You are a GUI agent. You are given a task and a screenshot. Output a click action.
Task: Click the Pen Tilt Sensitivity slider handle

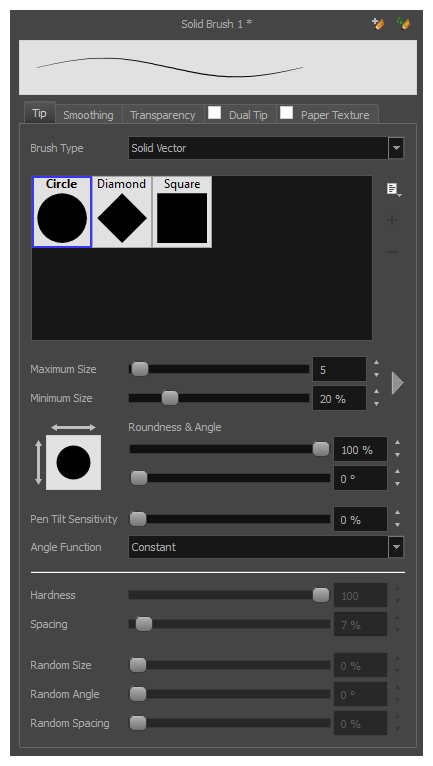(x=138, y=519)
